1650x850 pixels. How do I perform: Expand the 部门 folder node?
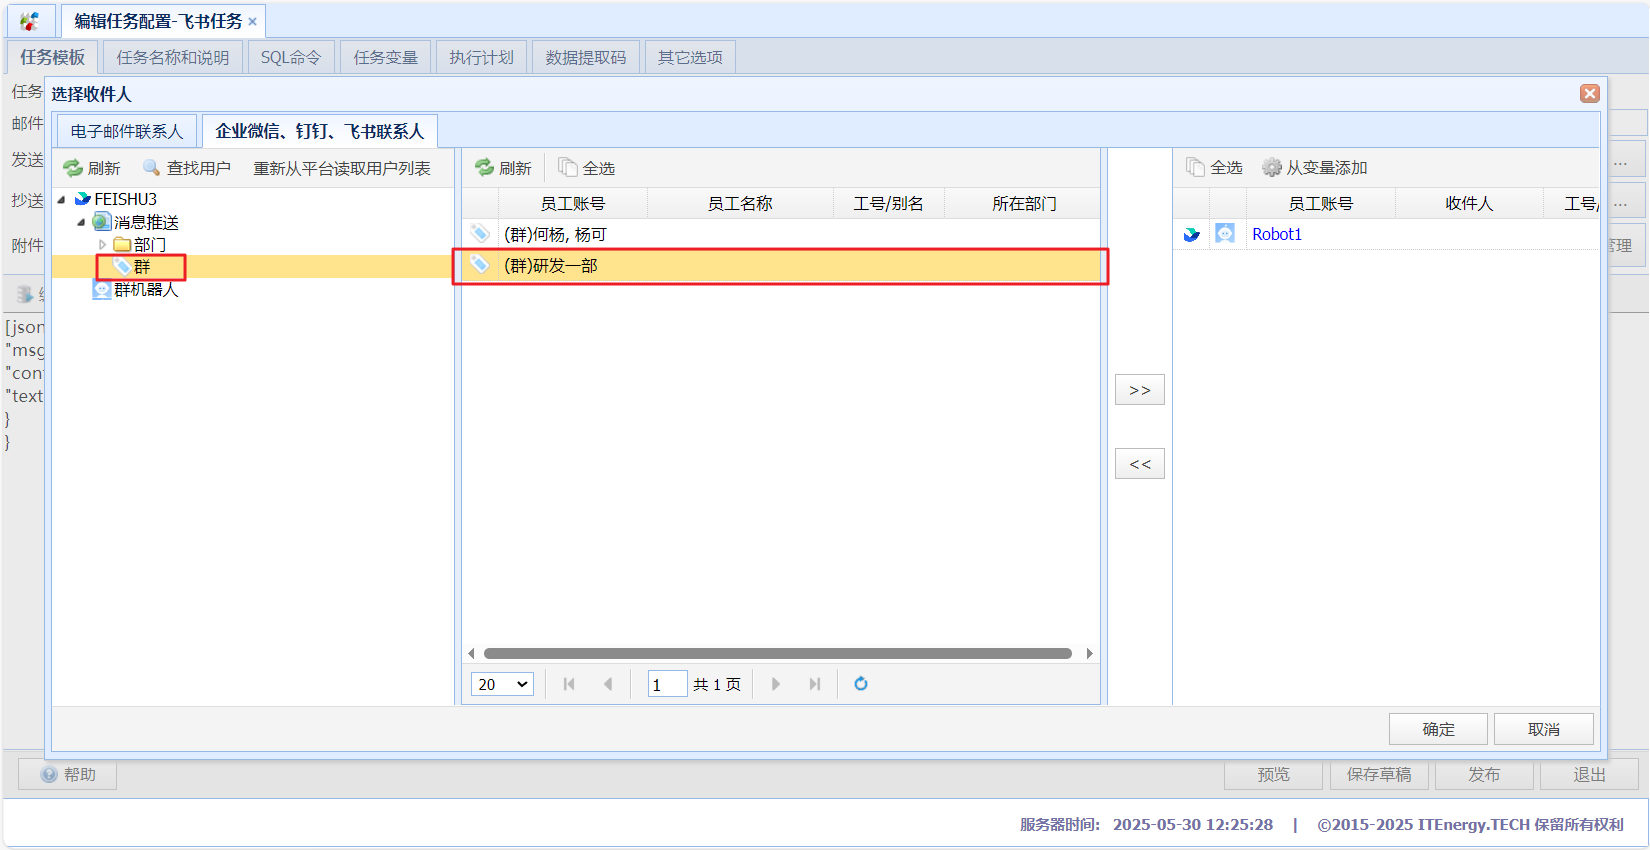[102, 244]
